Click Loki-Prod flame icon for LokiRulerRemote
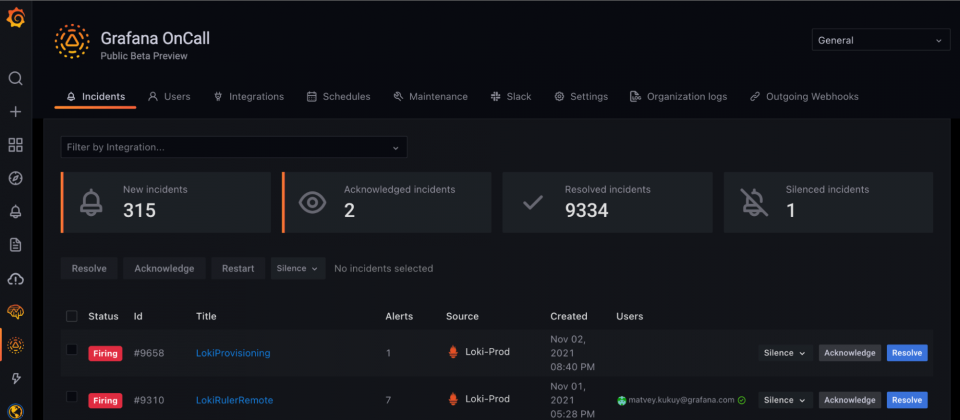Viewport: 960px width, 420px height. pos(453,399)
